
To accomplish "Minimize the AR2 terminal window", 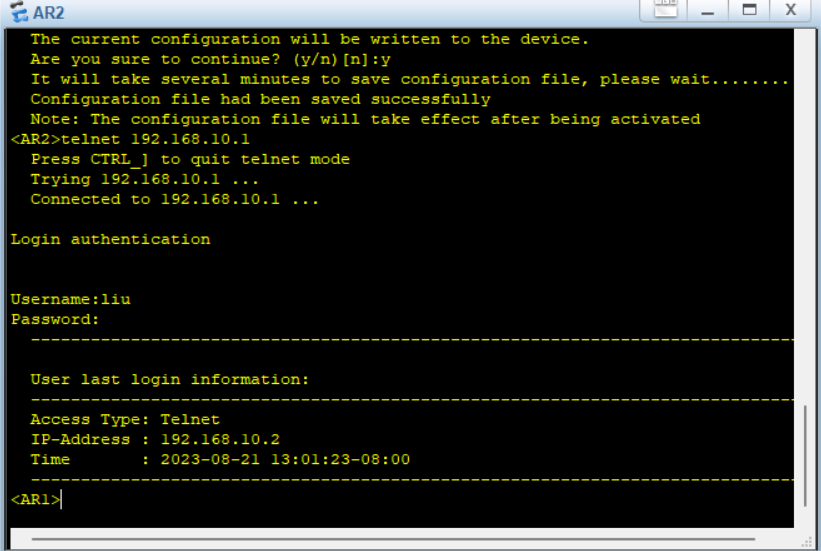I will (x=709, y=10).
